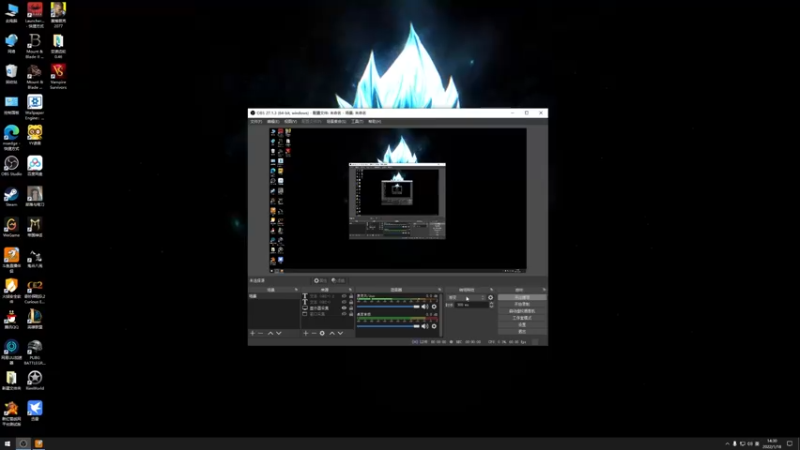The width and height of the screenshot is (800, 450).
Task: Open Baidu Netdisk desktop shortcut
Action: coord(35,166)
